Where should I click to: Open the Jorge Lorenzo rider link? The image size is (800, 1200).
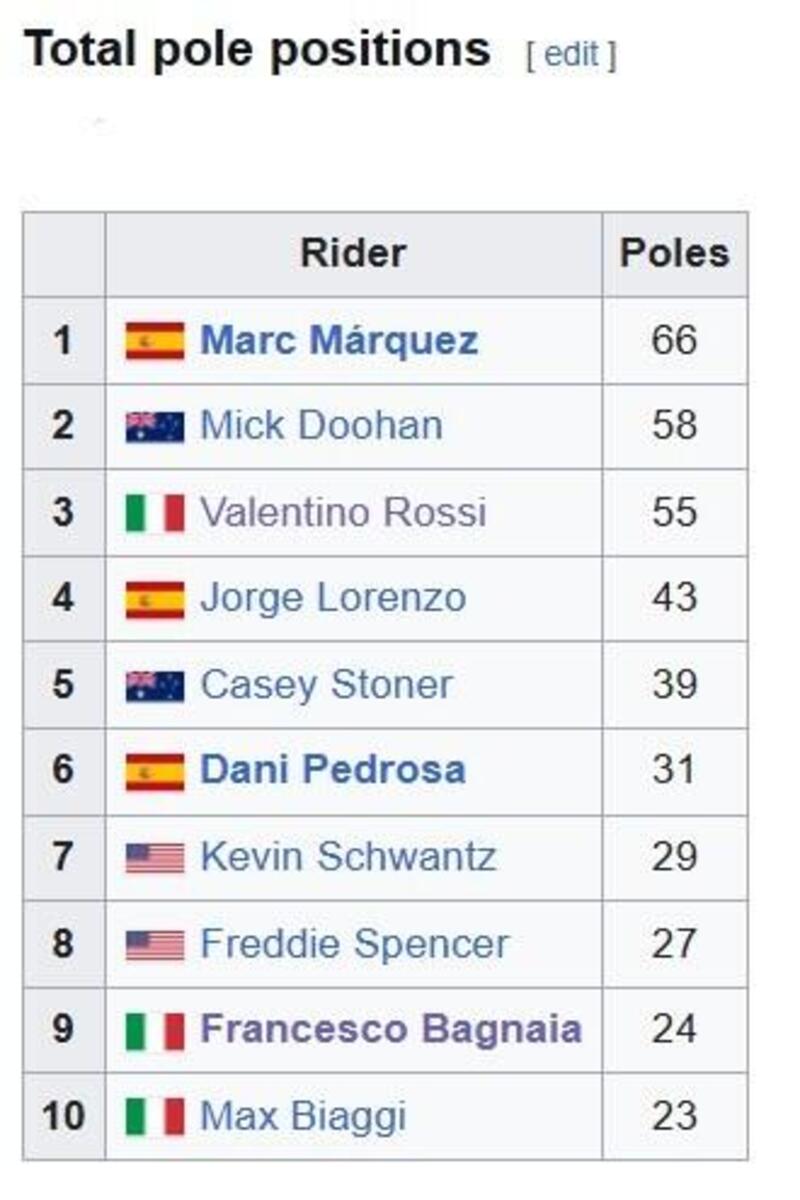[x=333, y=598]
